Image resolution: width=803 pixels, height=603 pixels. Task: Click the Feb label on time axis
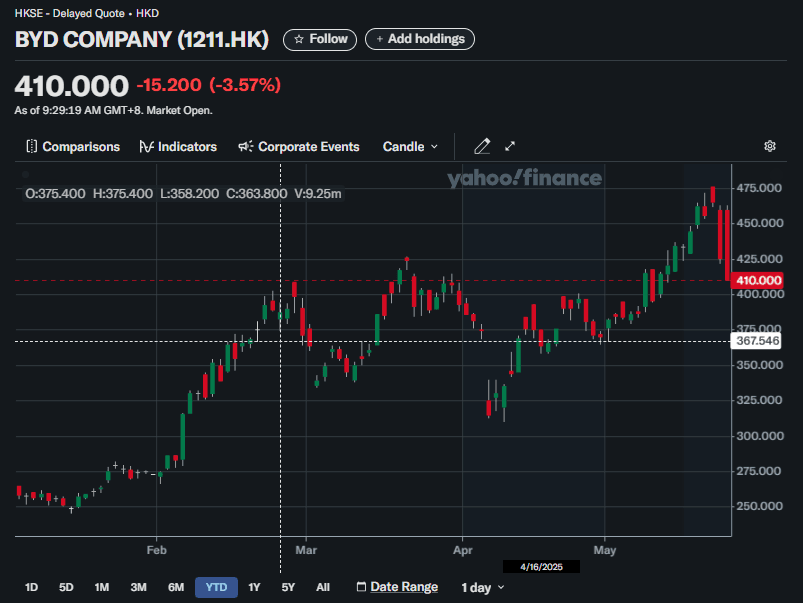point(156,550)
